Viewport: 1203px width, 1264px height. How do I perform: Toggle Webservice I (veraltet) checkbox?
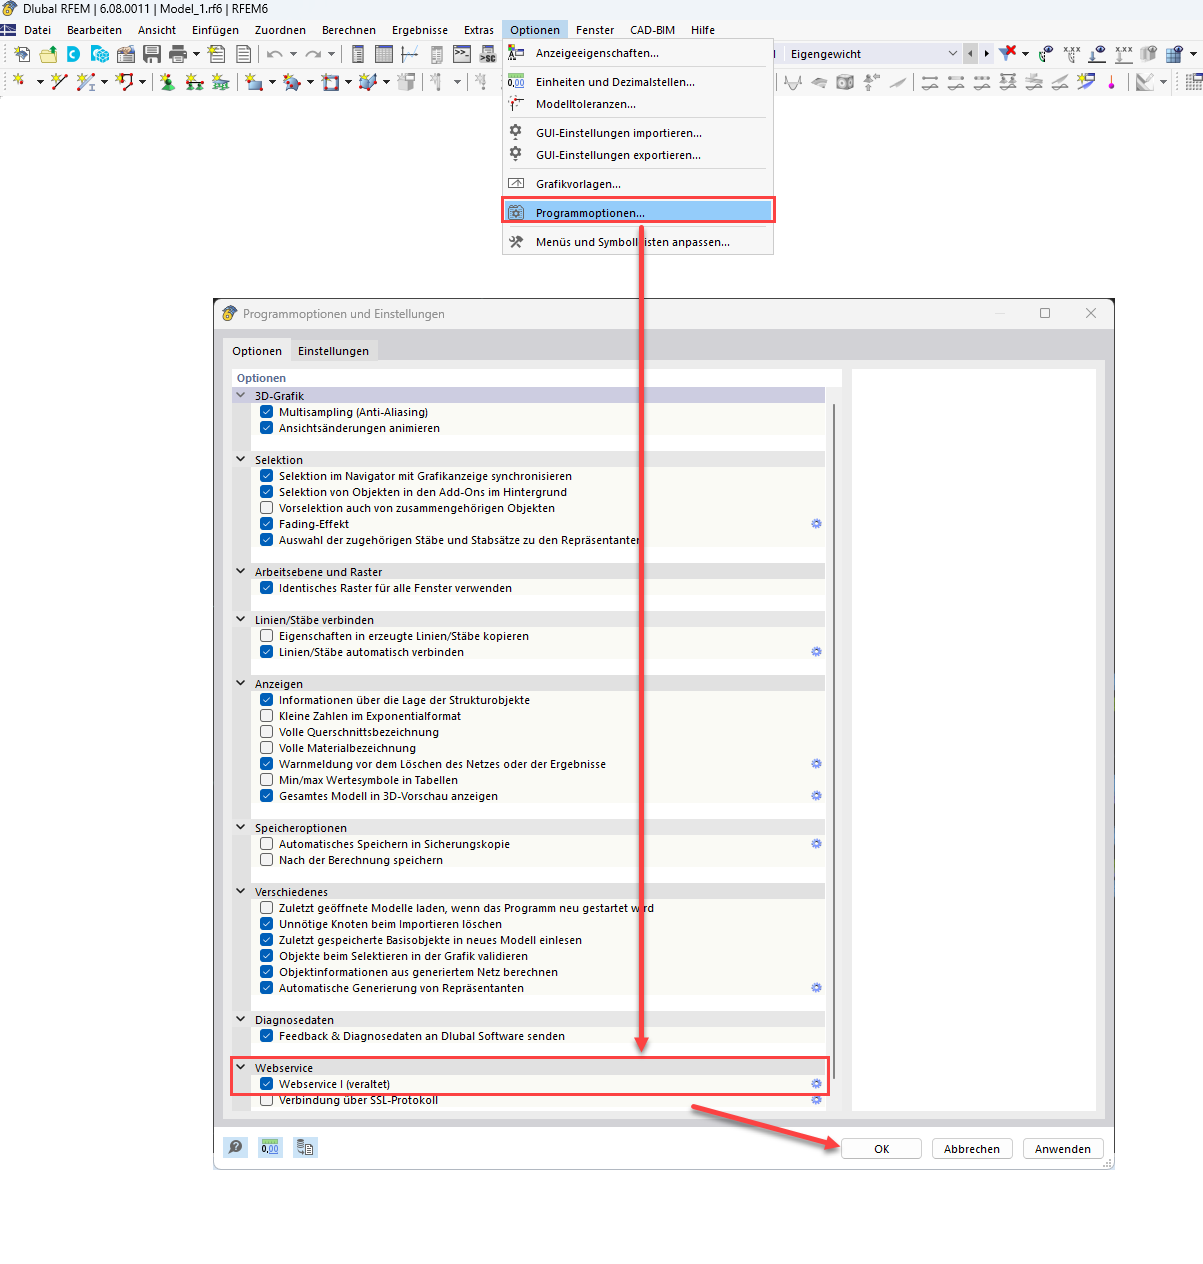coord(267,1084)
